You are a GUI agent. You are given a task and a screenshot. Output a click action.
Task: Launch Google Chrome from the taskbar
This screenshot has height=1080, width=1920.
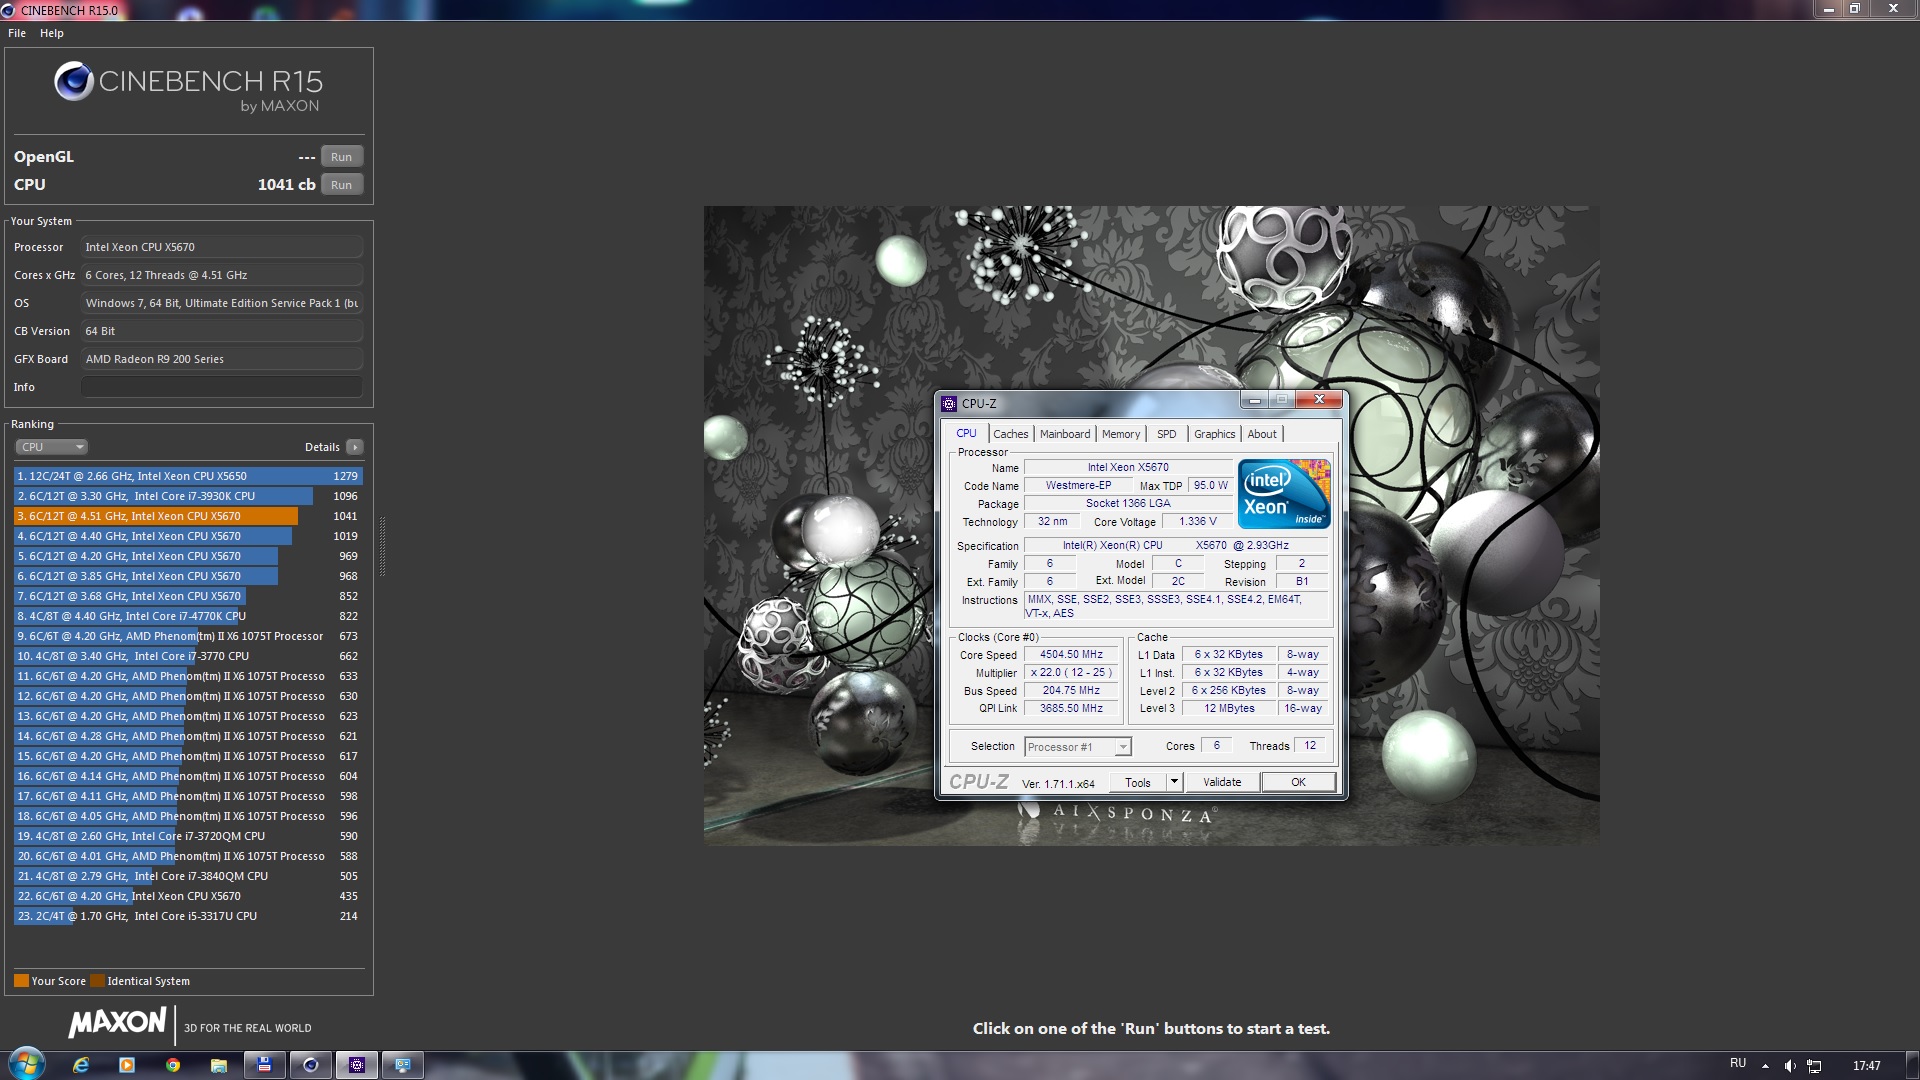[x=173, y=1065]
